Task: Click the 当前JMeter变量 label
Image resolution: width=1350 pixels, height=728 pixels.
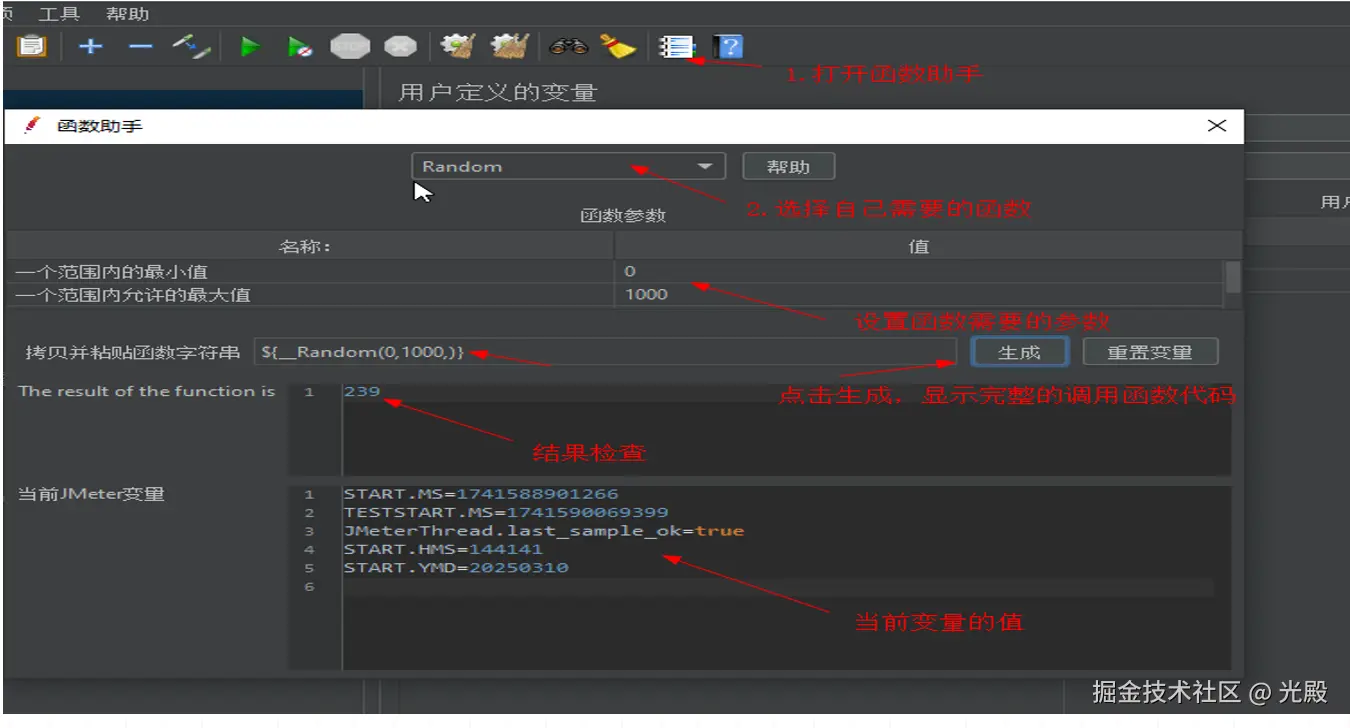Action: [91, 494]
